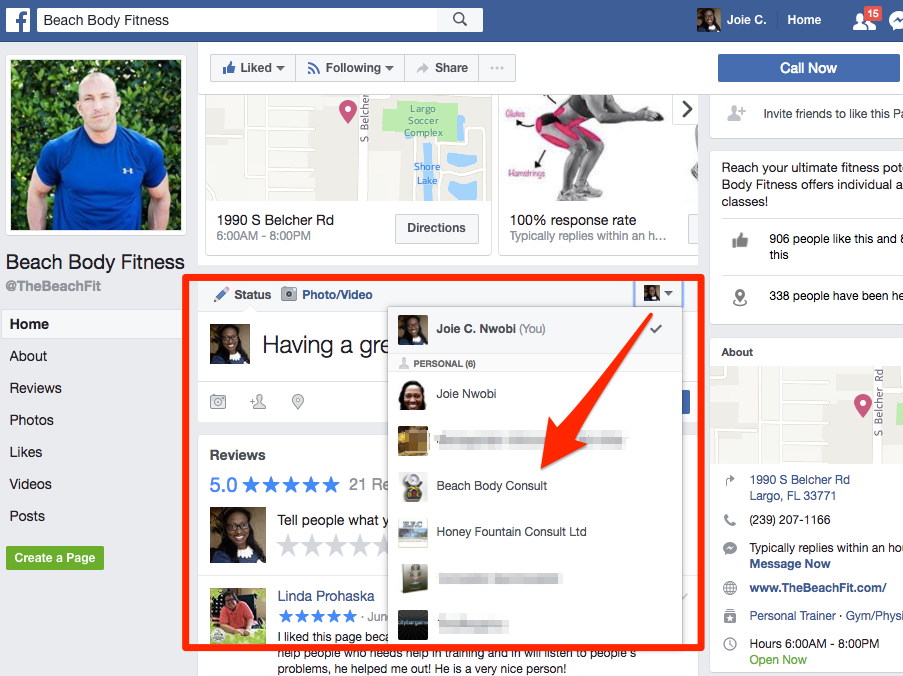Click the Facebook logo icon
The image size is (903, 676).
click(x=18, y=20)
